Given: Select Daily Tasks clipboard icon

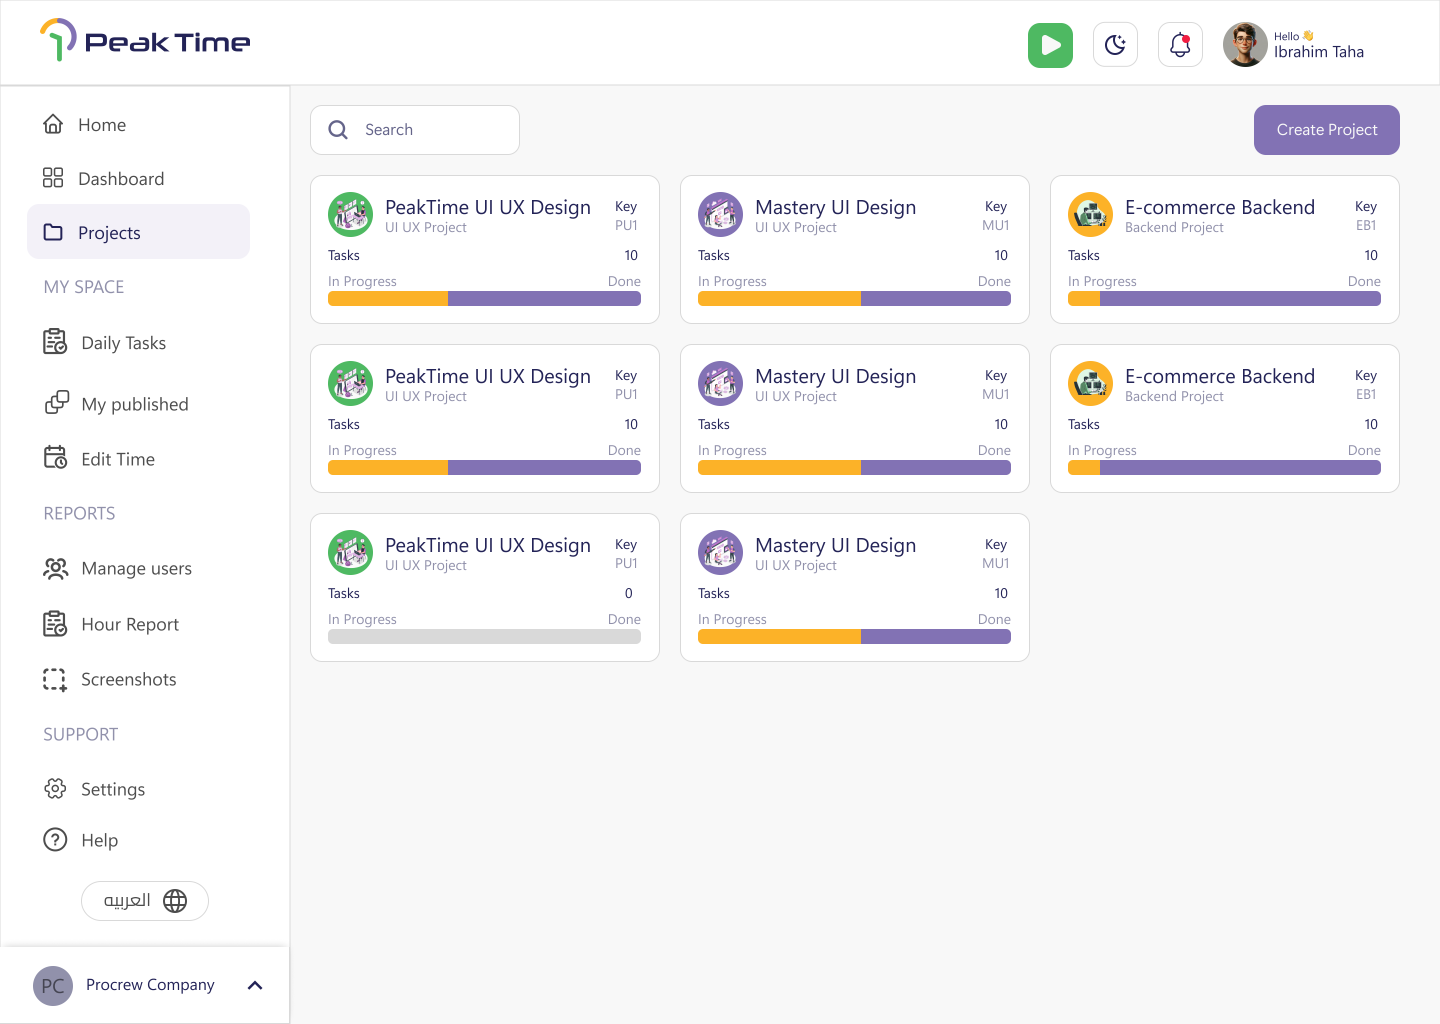Looking at the screenshot, I should 55,342.
